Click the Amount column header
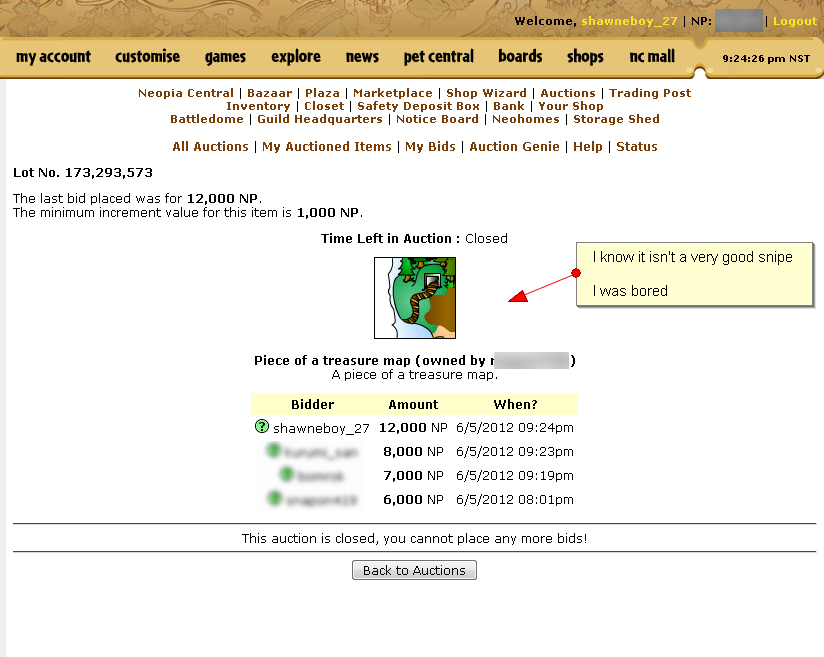 [413, 404]
